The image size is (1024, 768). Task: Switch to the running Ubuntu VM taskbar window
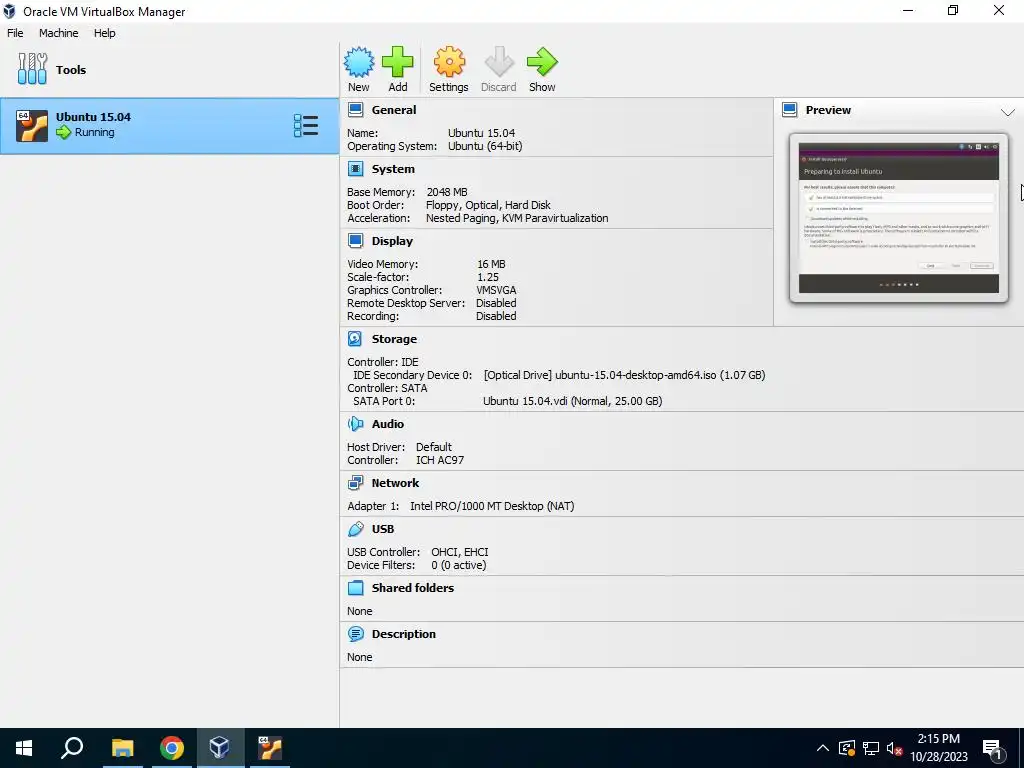(x=269, y=748)
